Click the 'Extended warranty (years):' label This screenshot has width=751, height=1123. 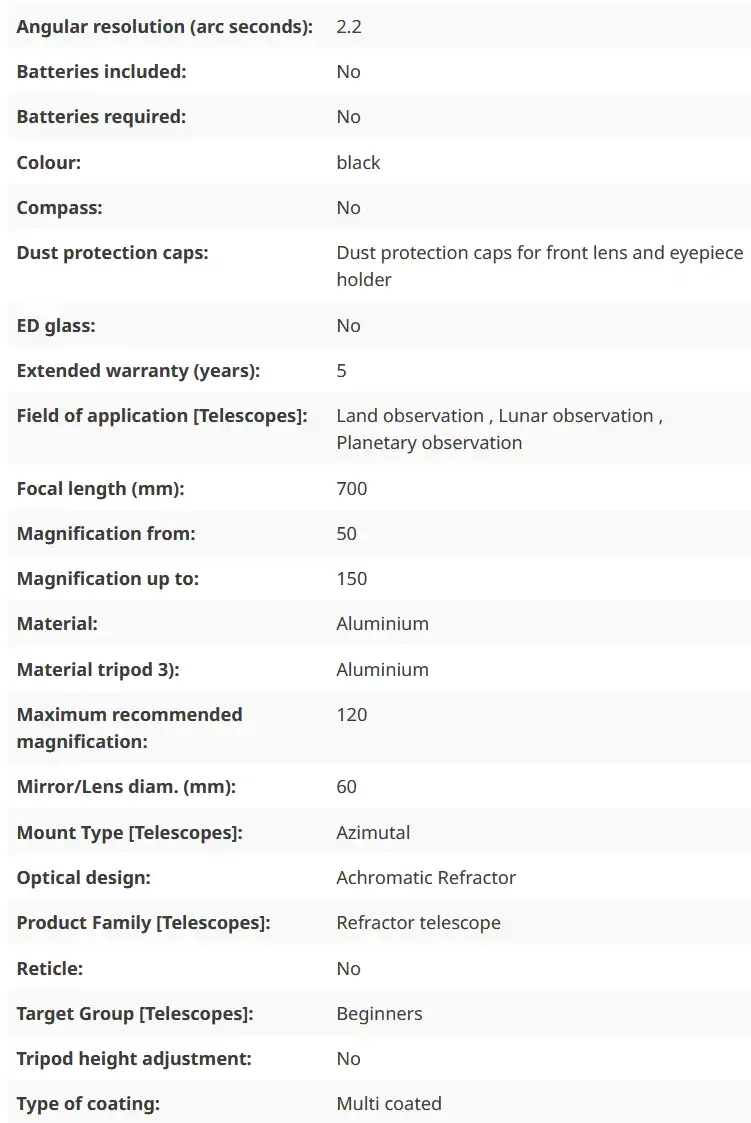click(138, 371)
